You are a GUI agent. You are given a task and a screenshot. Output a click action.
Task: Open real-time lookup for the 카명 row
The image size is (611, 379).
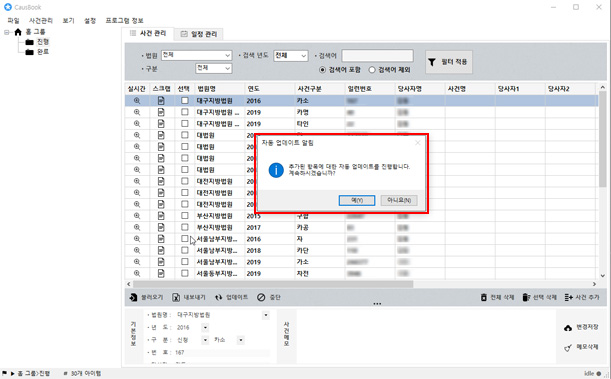pos(137,112)
